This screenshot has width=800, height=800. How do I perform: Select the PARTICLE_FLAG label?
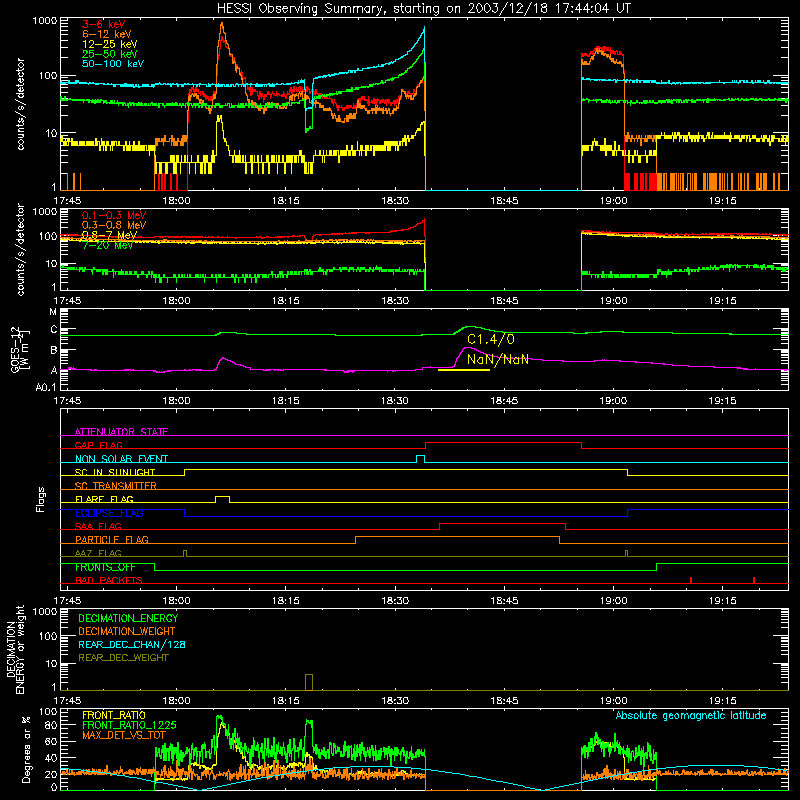(x=112, y=540)
